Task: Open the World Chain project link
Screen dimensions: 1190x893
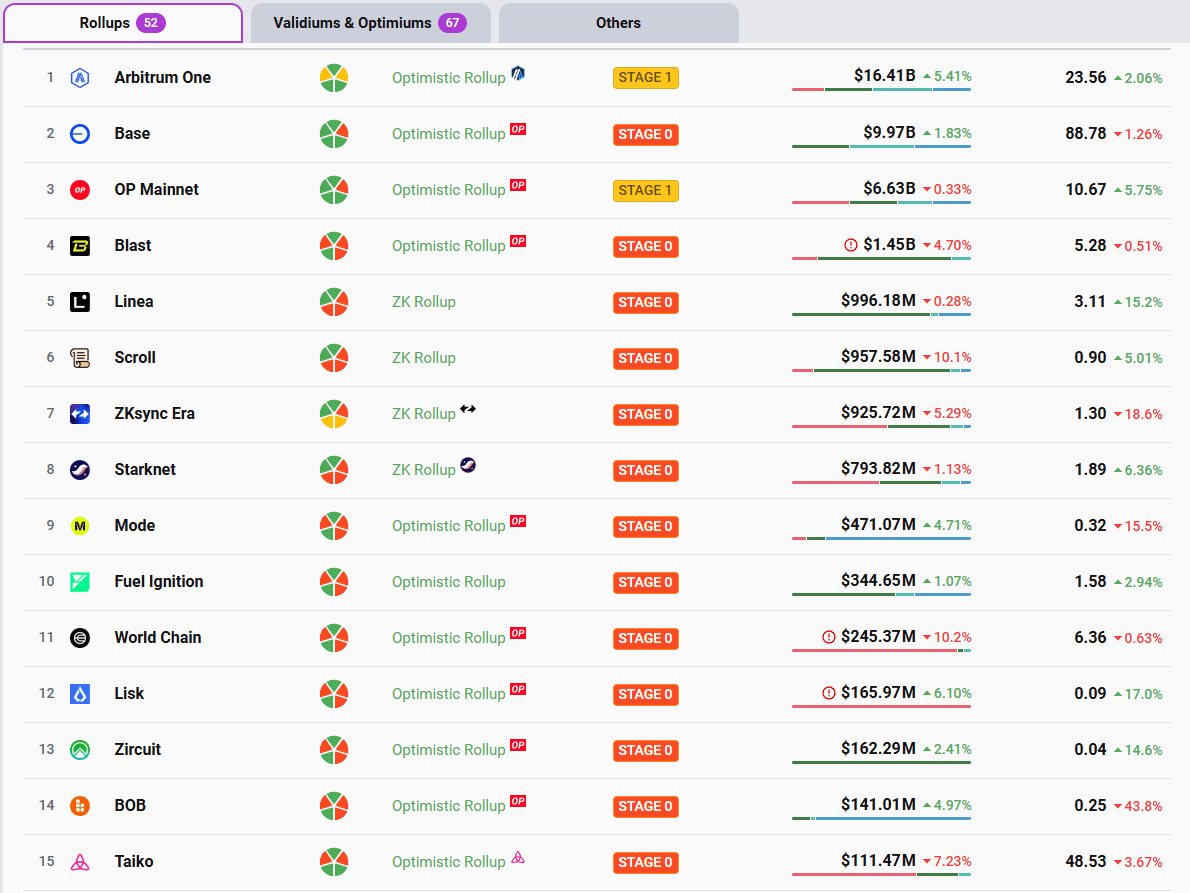Action: 158,637
